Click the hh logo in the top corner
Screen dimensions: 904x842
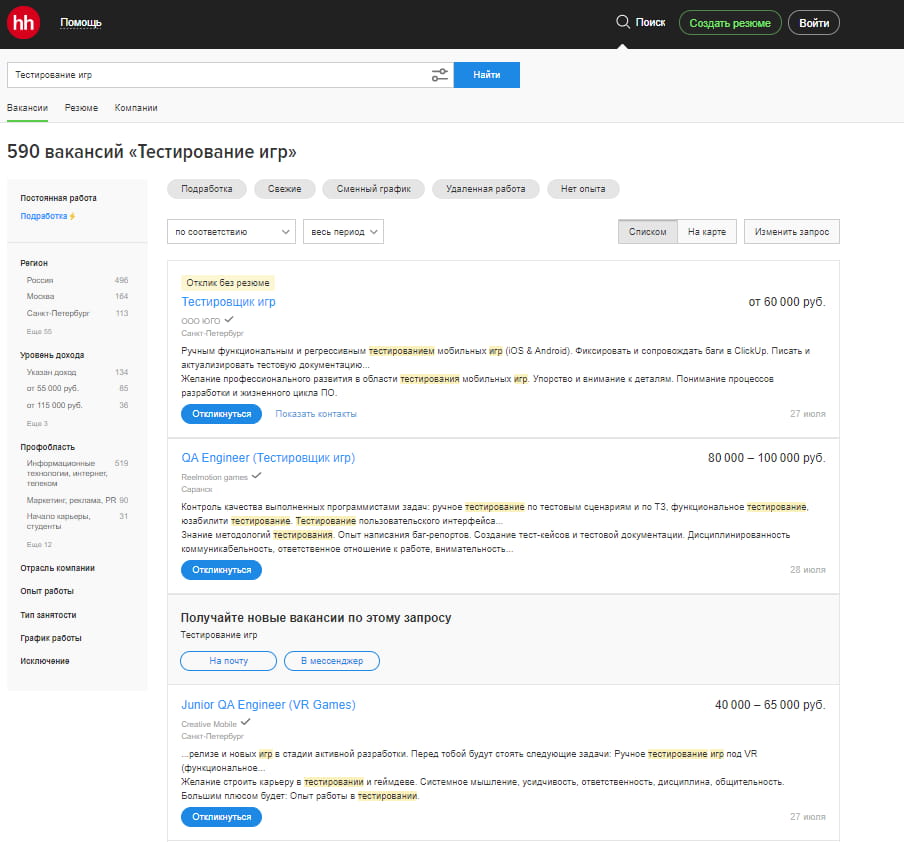coord(22,22)
